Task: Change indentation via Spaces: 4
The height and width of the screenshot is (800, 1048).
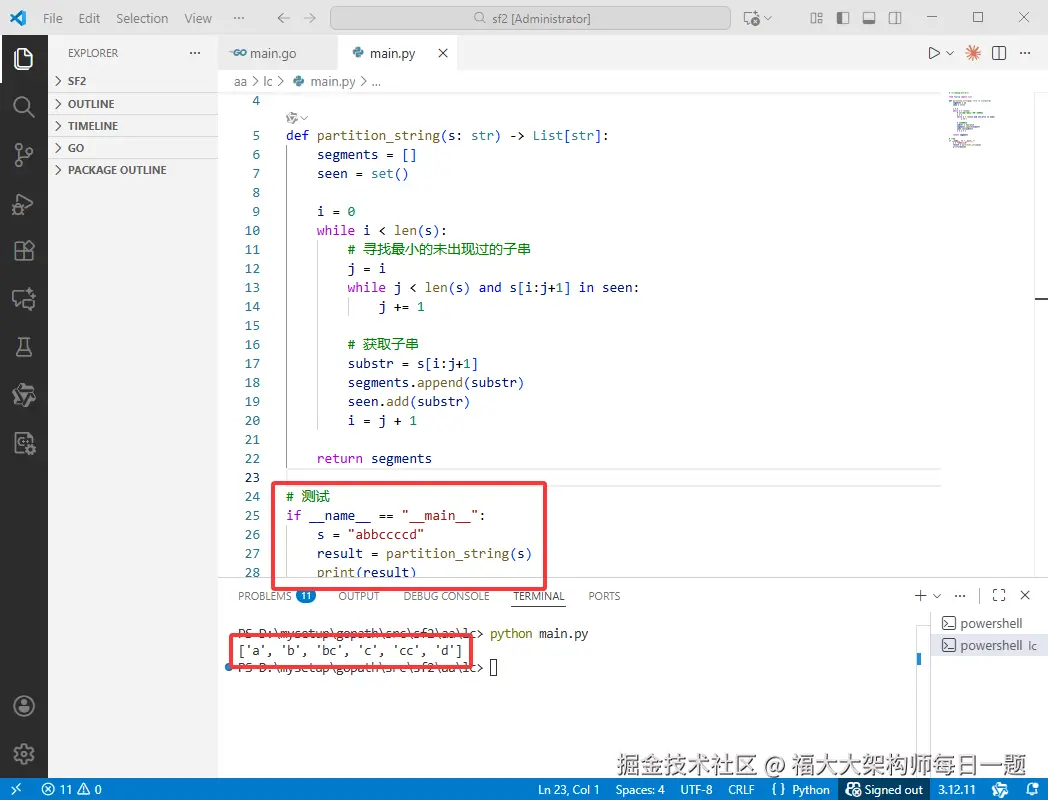Action: tap(640, 789)
